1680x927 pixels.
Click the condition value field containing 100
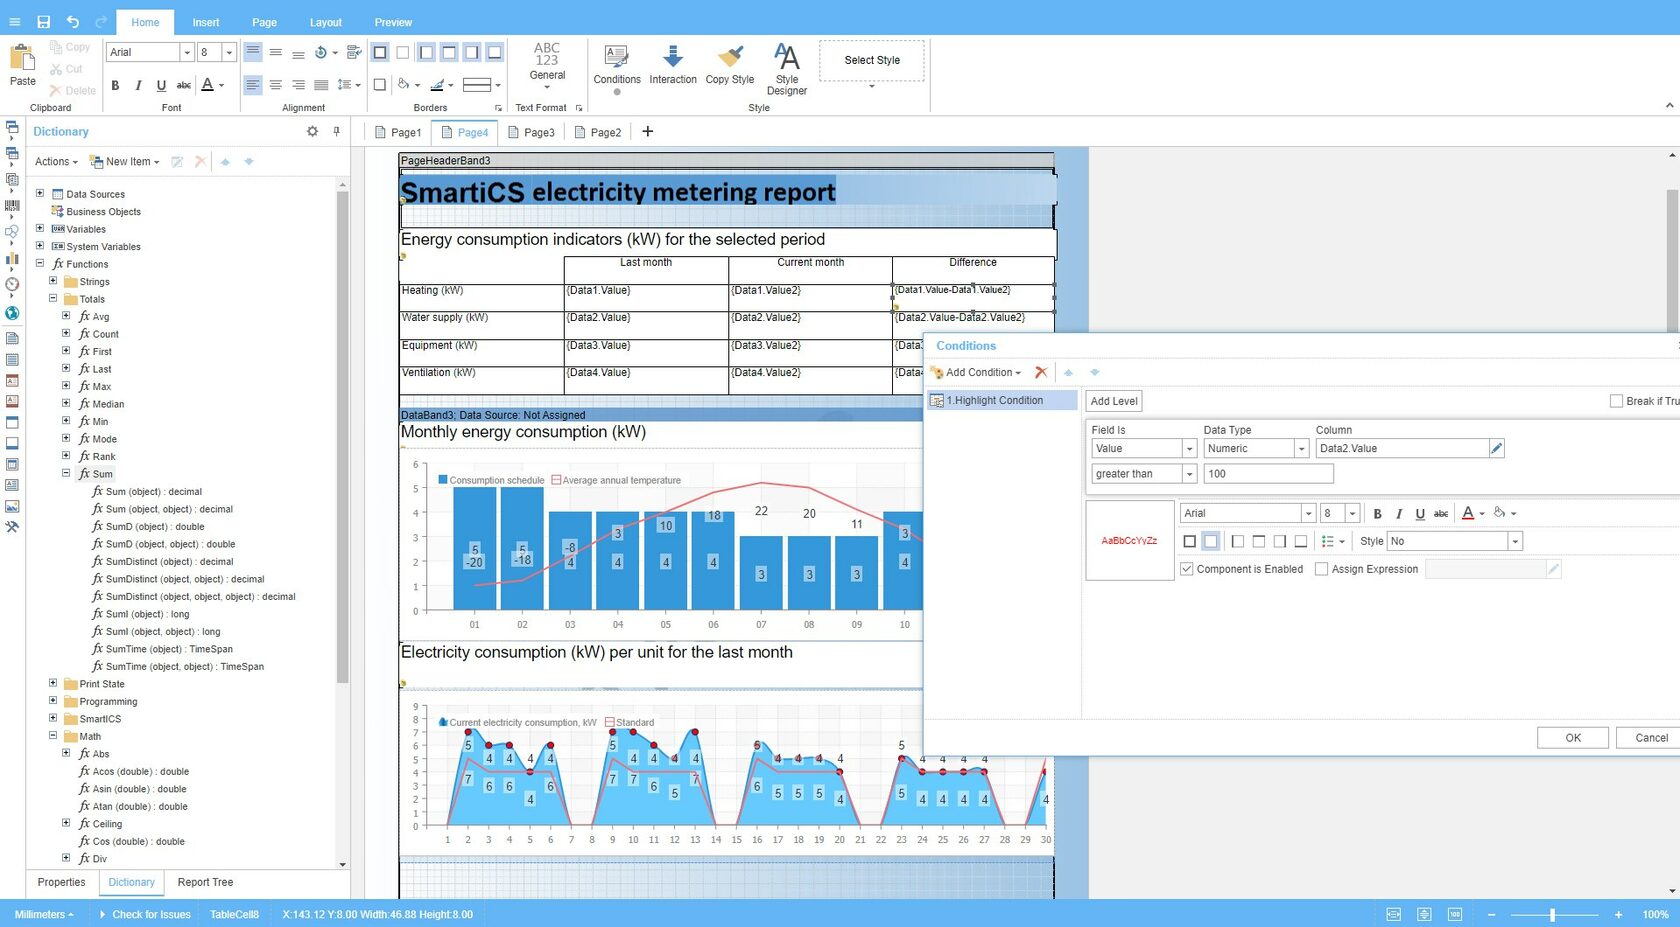pyautogui.click(x=1268, y=474)
